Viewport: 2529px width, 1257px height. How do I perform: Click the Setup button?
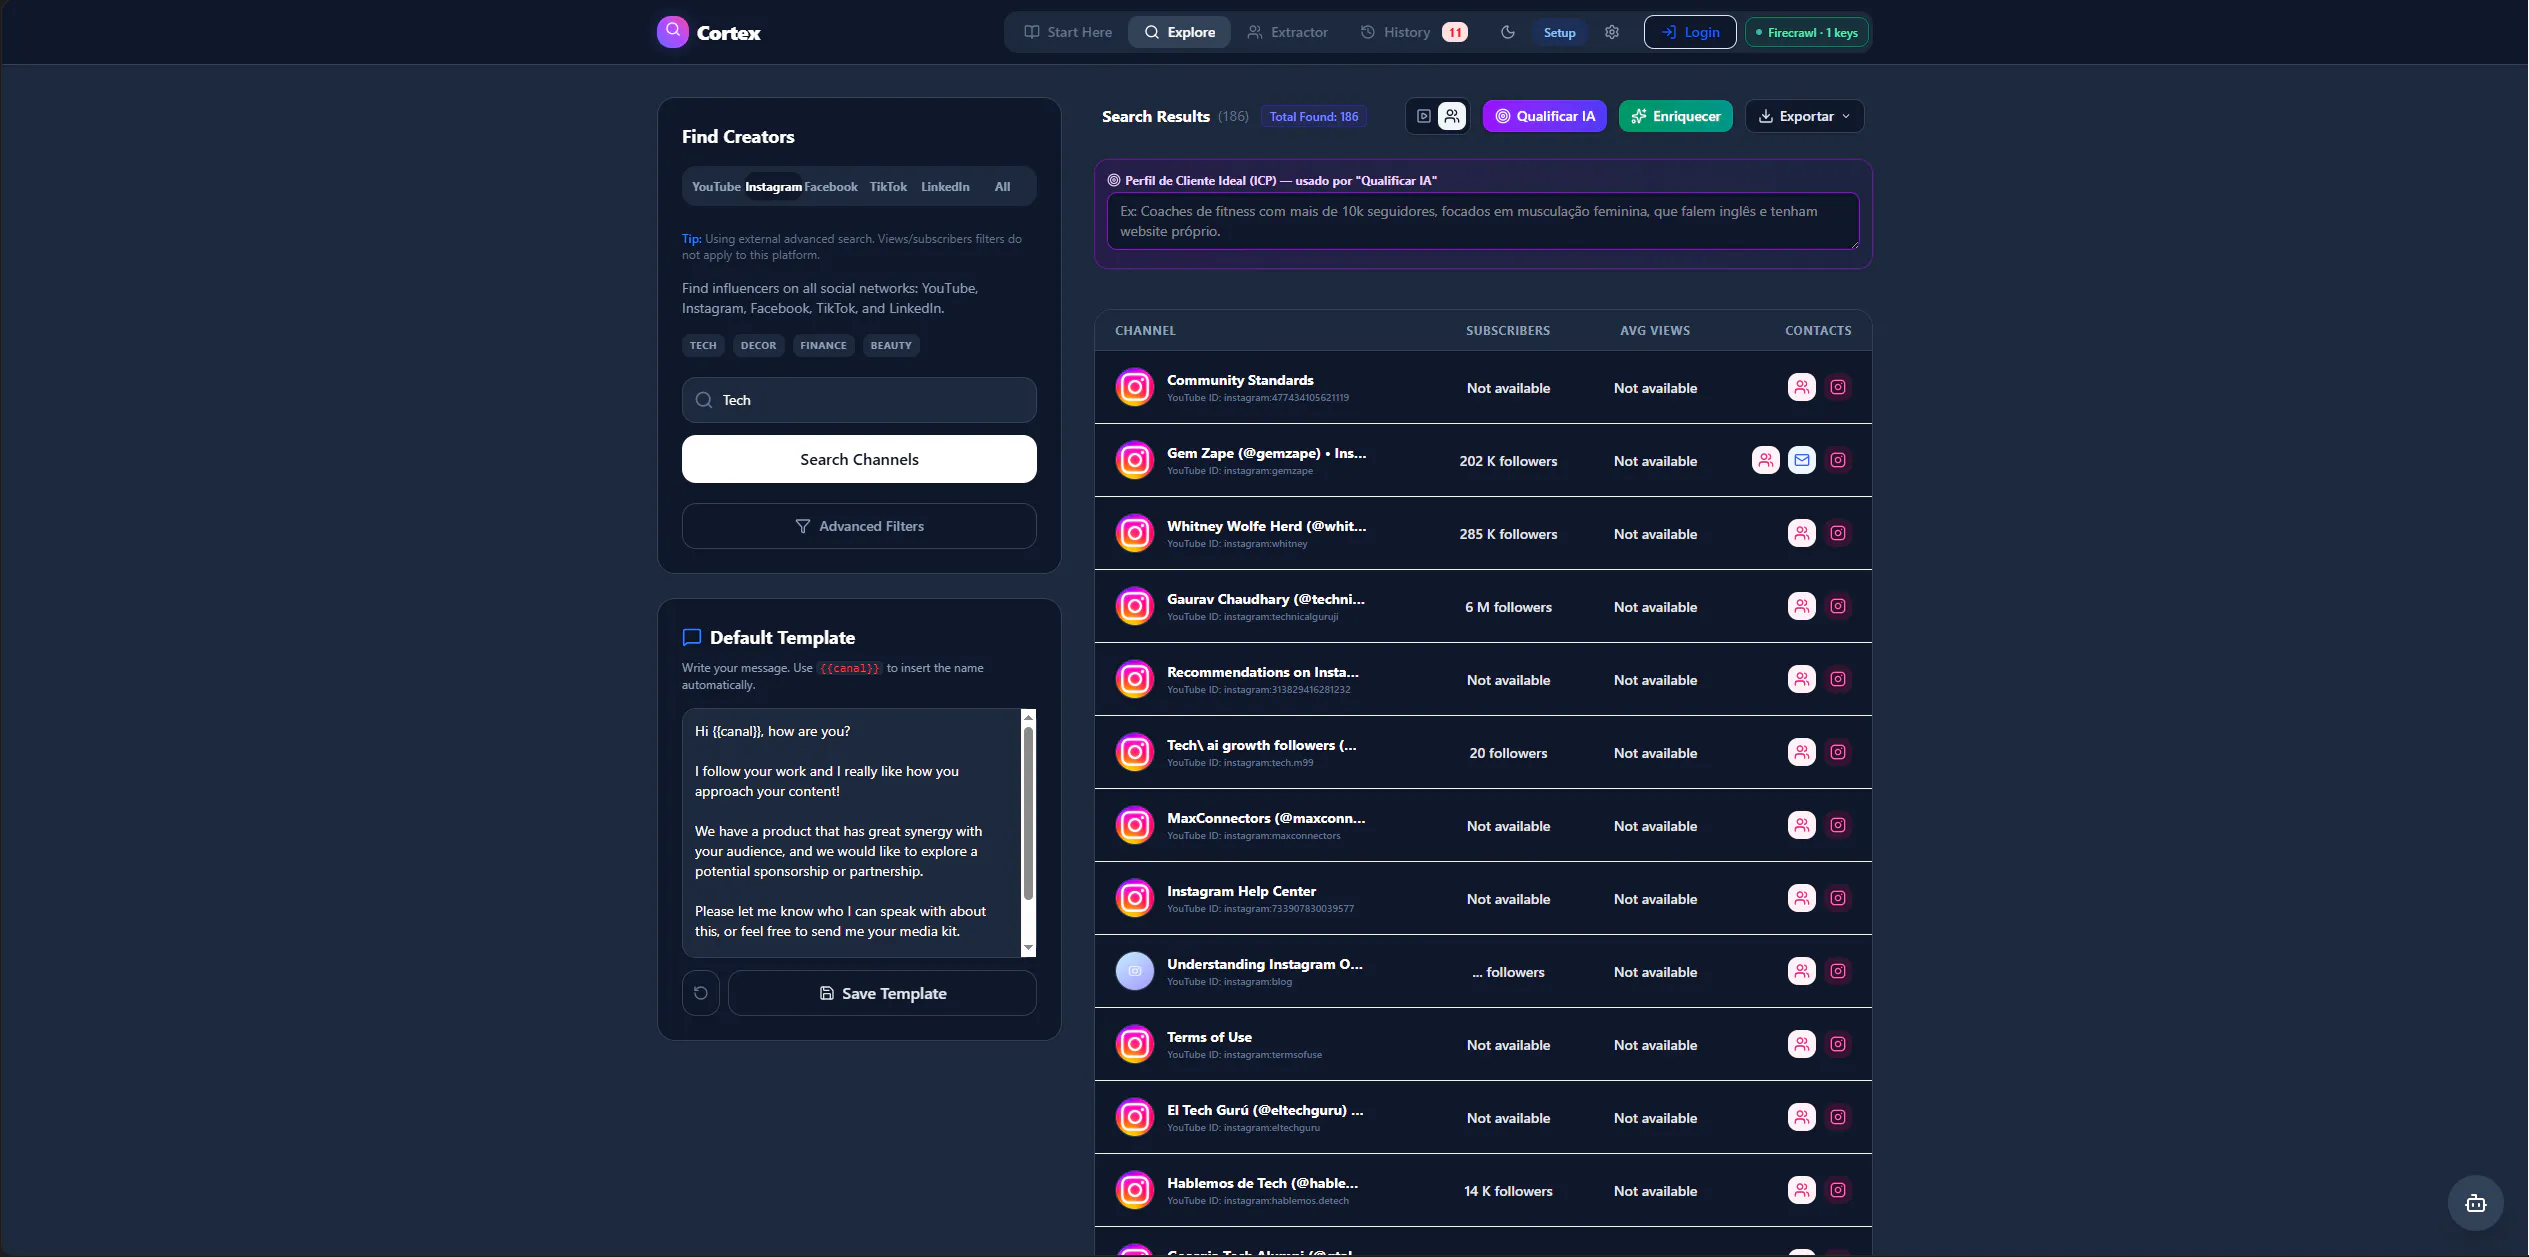(1559, 33)
